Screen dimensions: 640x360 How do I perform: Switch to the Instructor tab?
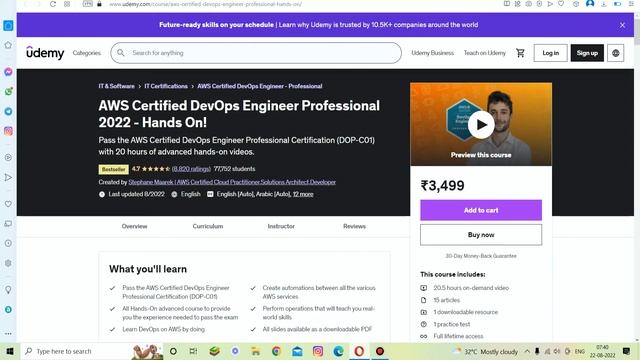pos(281,226)
